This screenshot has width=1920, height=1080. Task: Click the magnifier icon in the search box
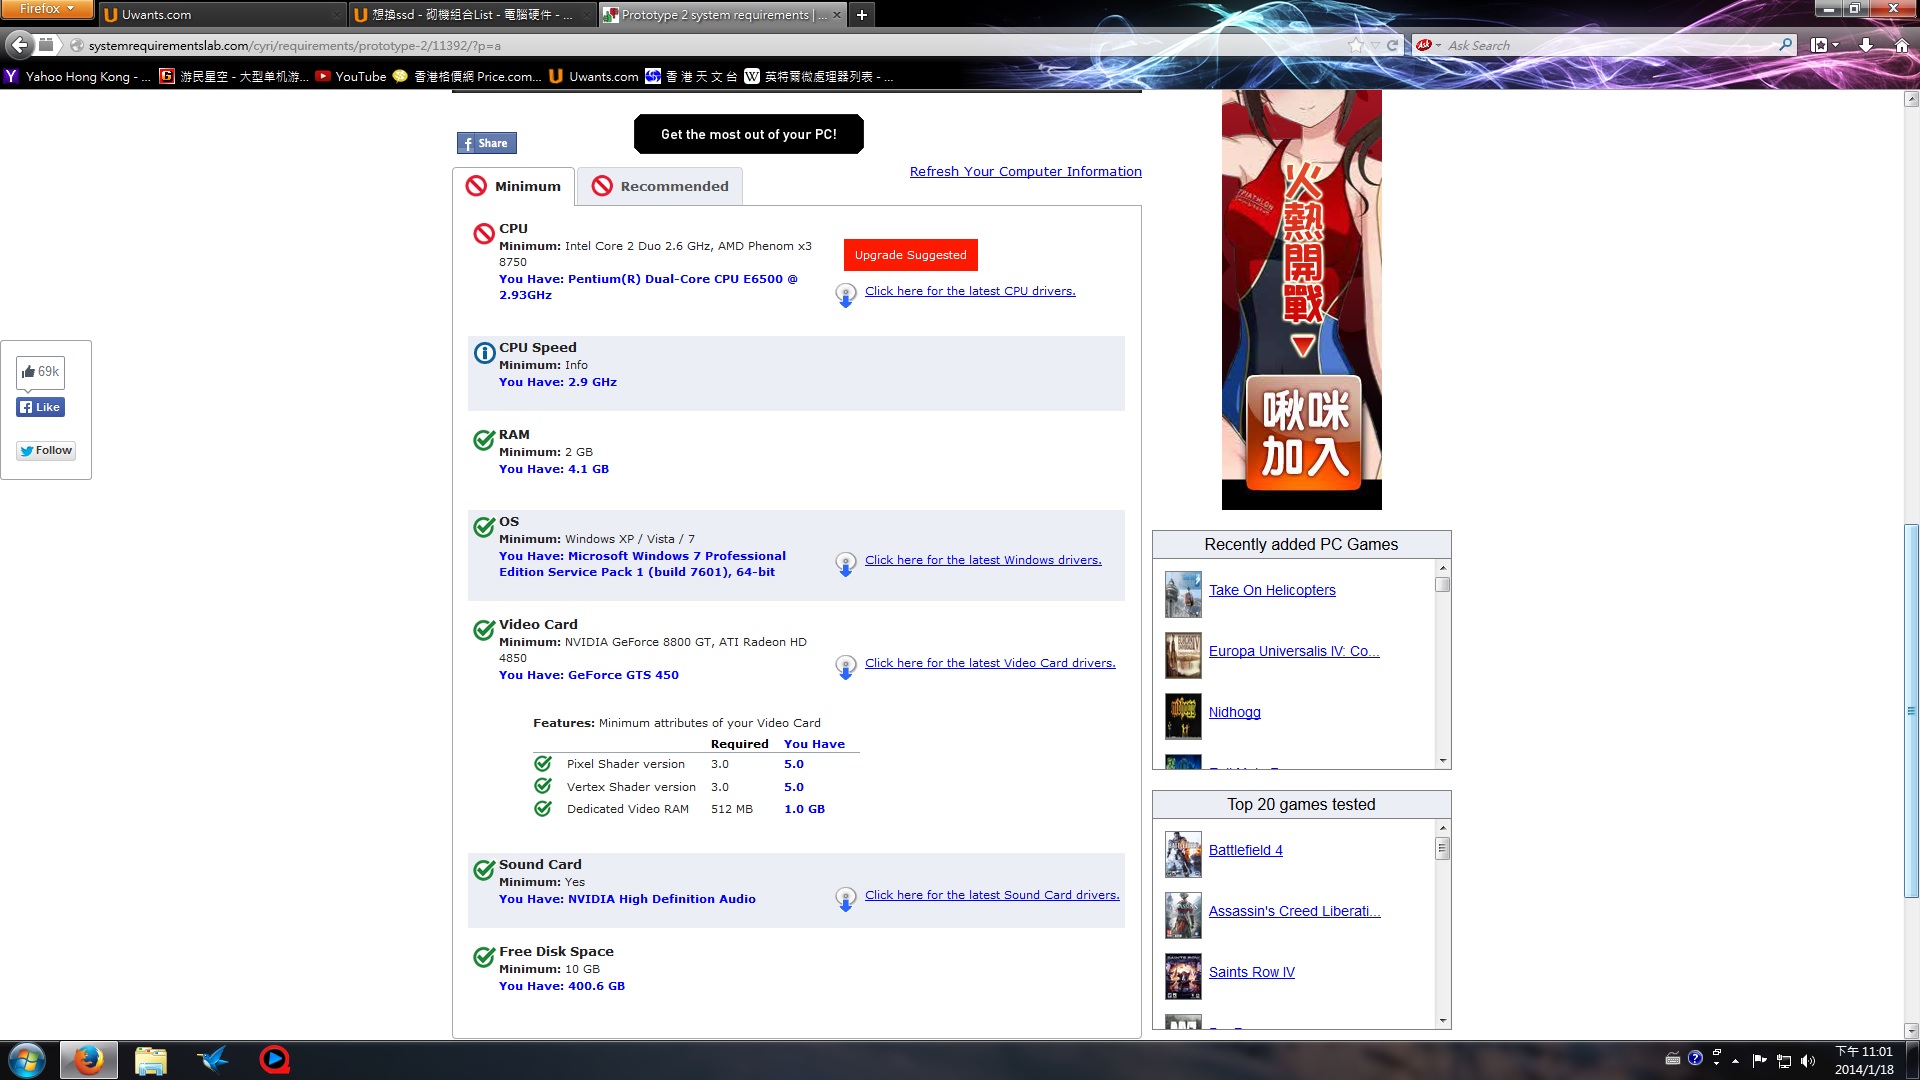[1786, 45]
